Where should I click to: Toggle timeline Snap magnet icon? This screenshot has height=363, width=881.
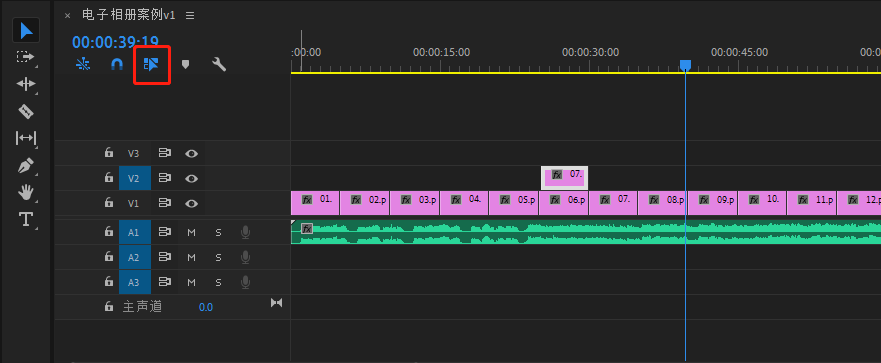pos(116,64)
